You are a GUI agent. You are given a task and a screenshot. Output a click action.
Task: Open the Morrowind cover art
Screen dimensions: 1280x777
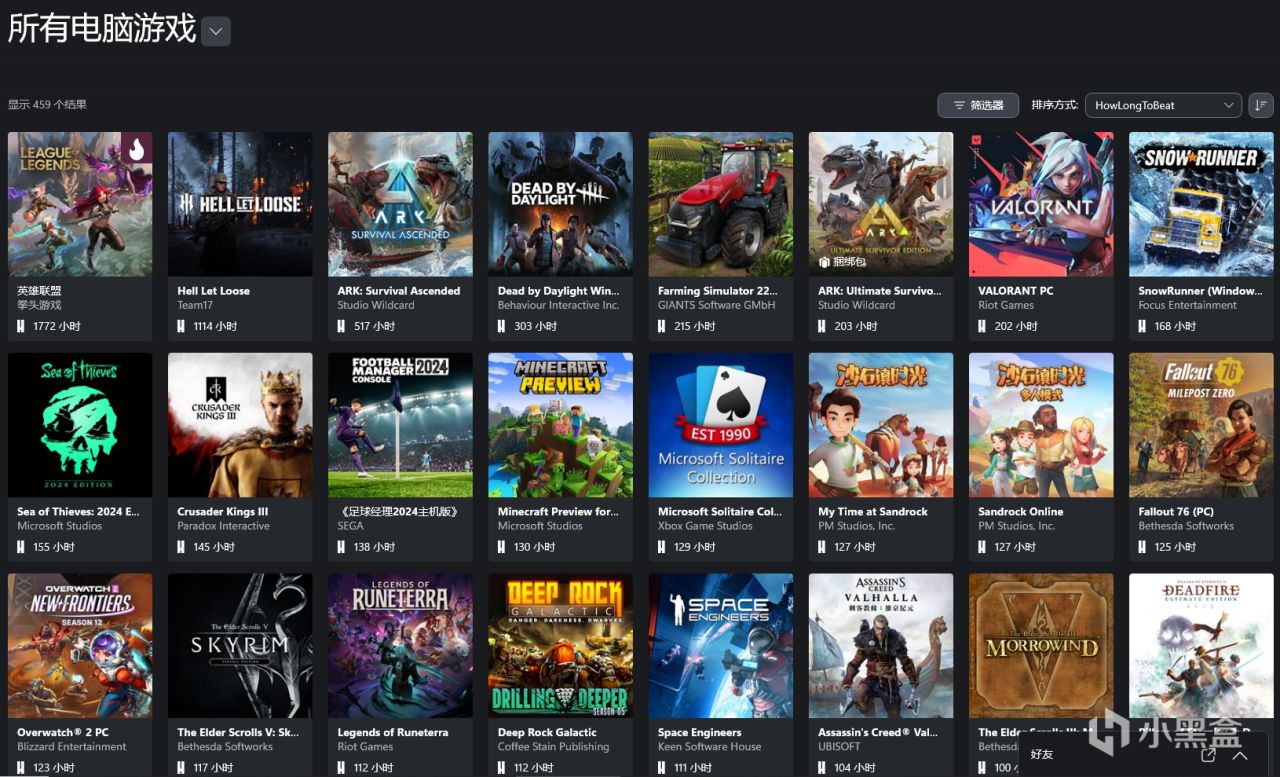point(1041,646)
